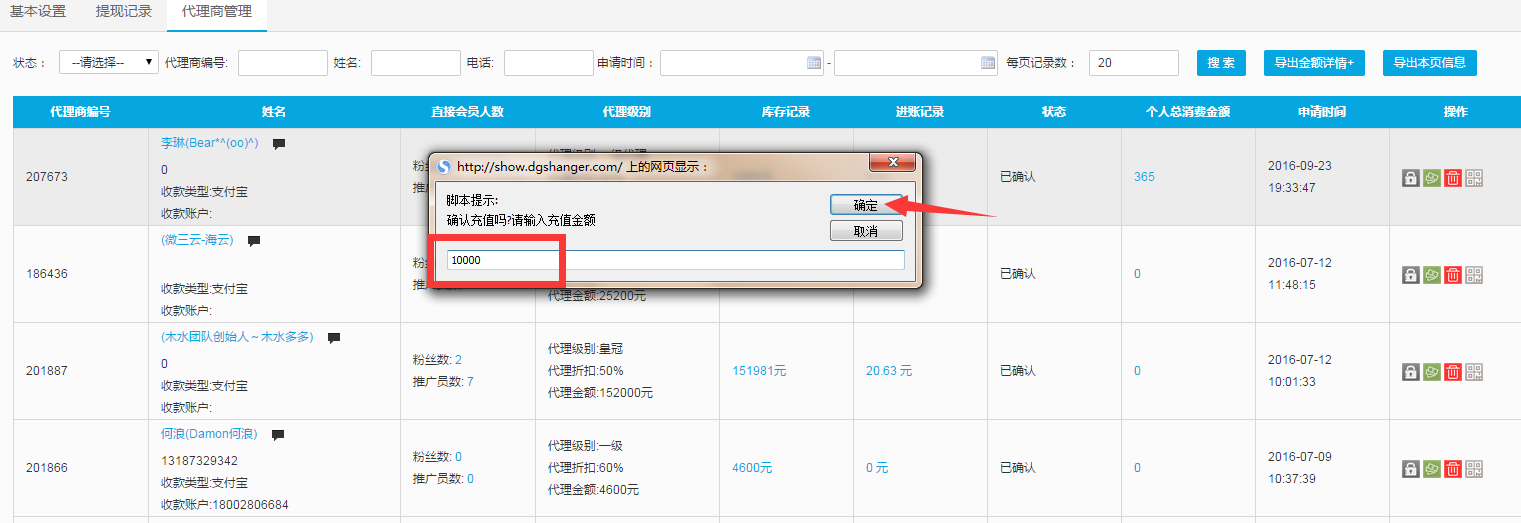
Task: Open the 基本设置 tab
Action: click(38, 13)
